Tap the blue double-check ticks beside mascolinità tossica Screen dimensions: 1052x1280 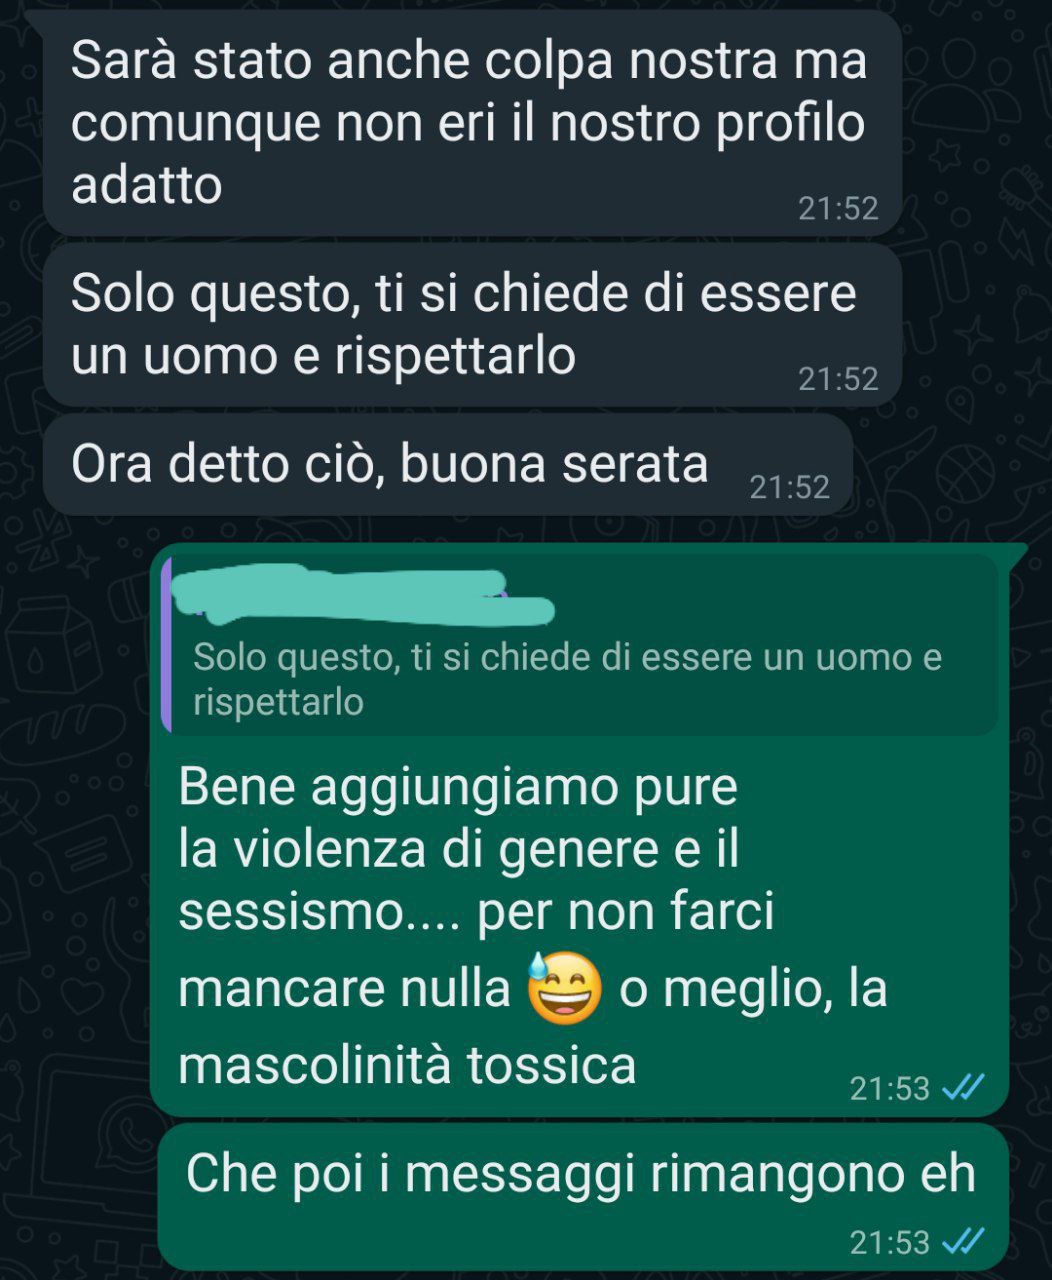coord(964,1087)
